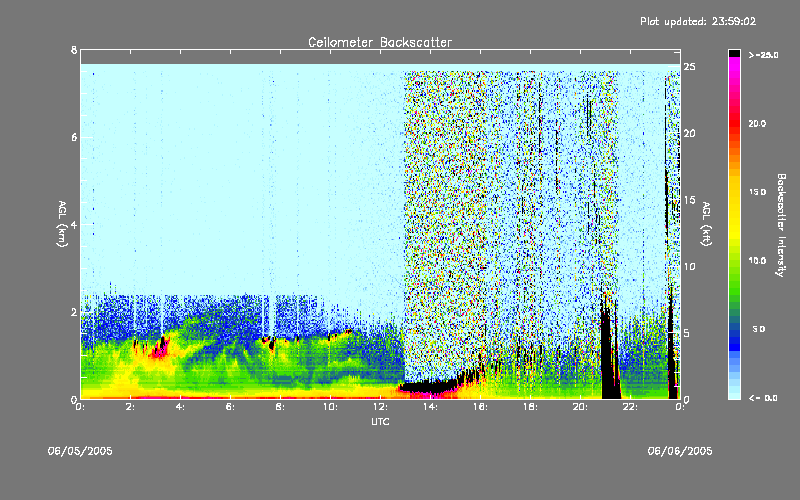Select the "AGL (km)" left axis label

tap(62, 224)
